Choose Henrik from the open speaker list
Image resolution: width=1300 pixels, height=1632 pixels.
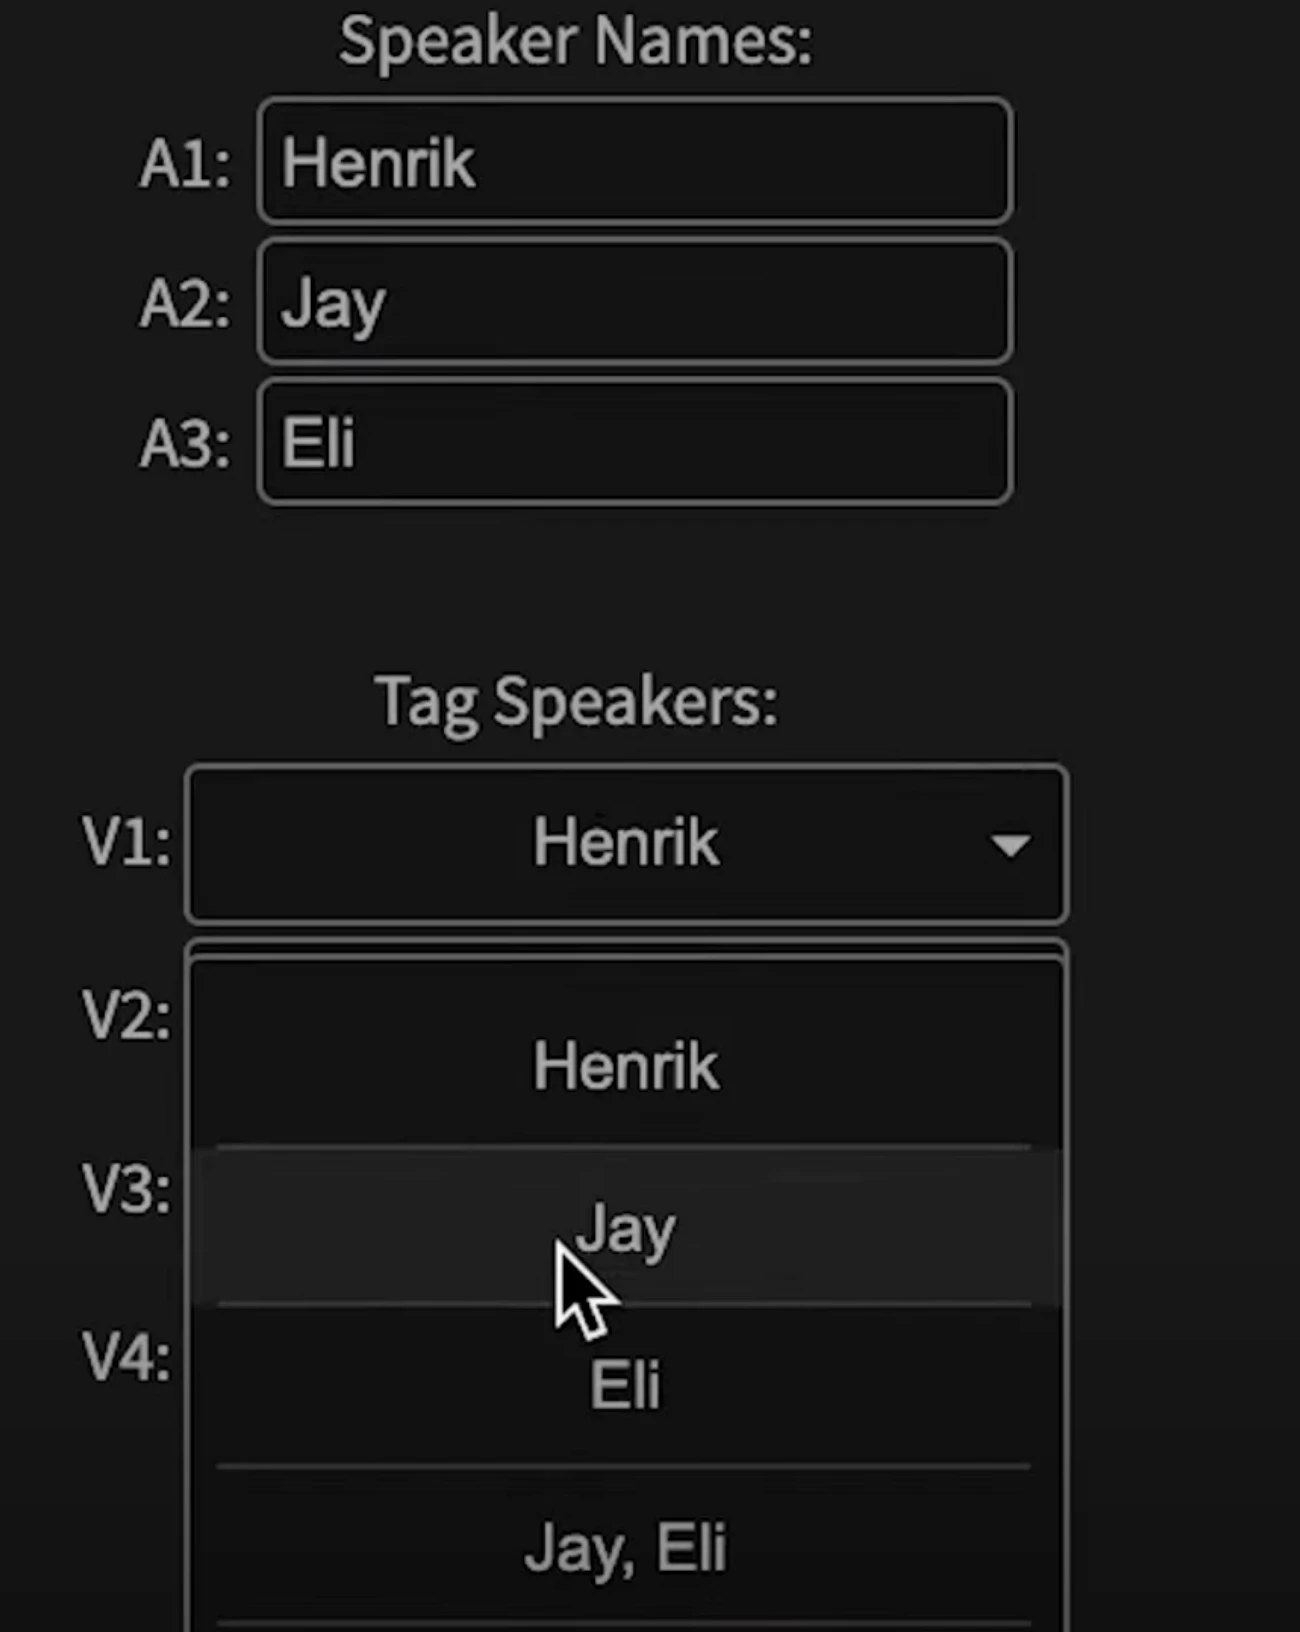tap(626, 1065)
